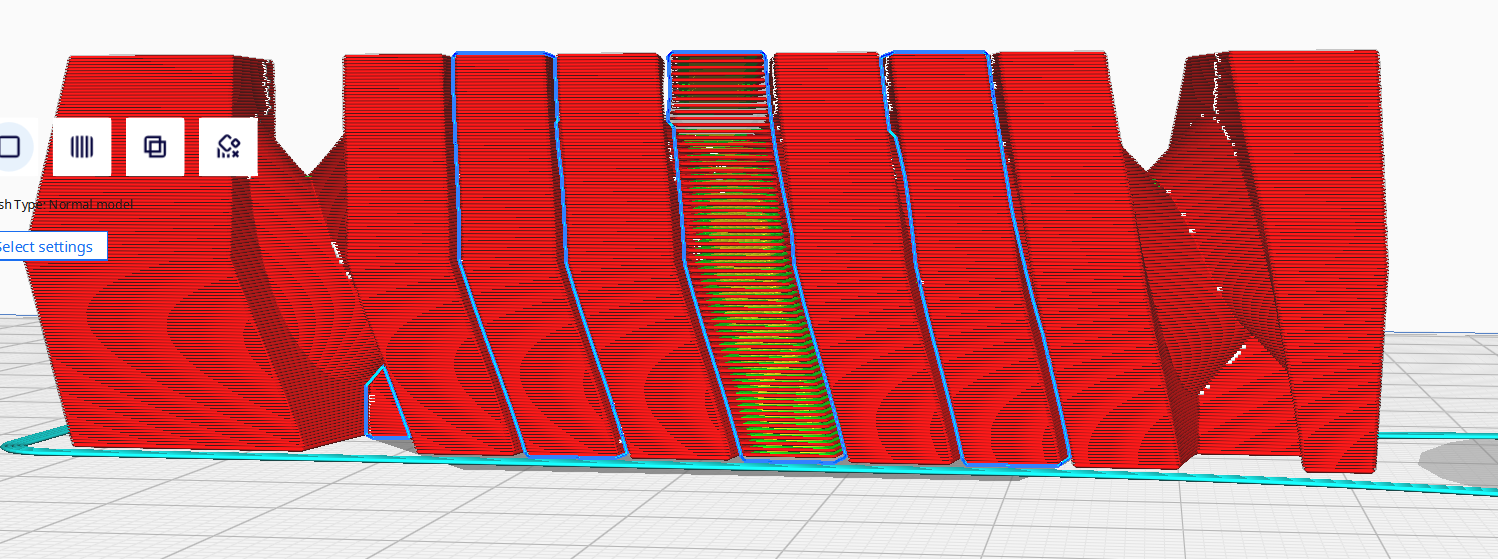The width and height of the screenshot is (1498, 559).
Task: Pick the Don't support overlaps icon
Action: tap(228, 147)
